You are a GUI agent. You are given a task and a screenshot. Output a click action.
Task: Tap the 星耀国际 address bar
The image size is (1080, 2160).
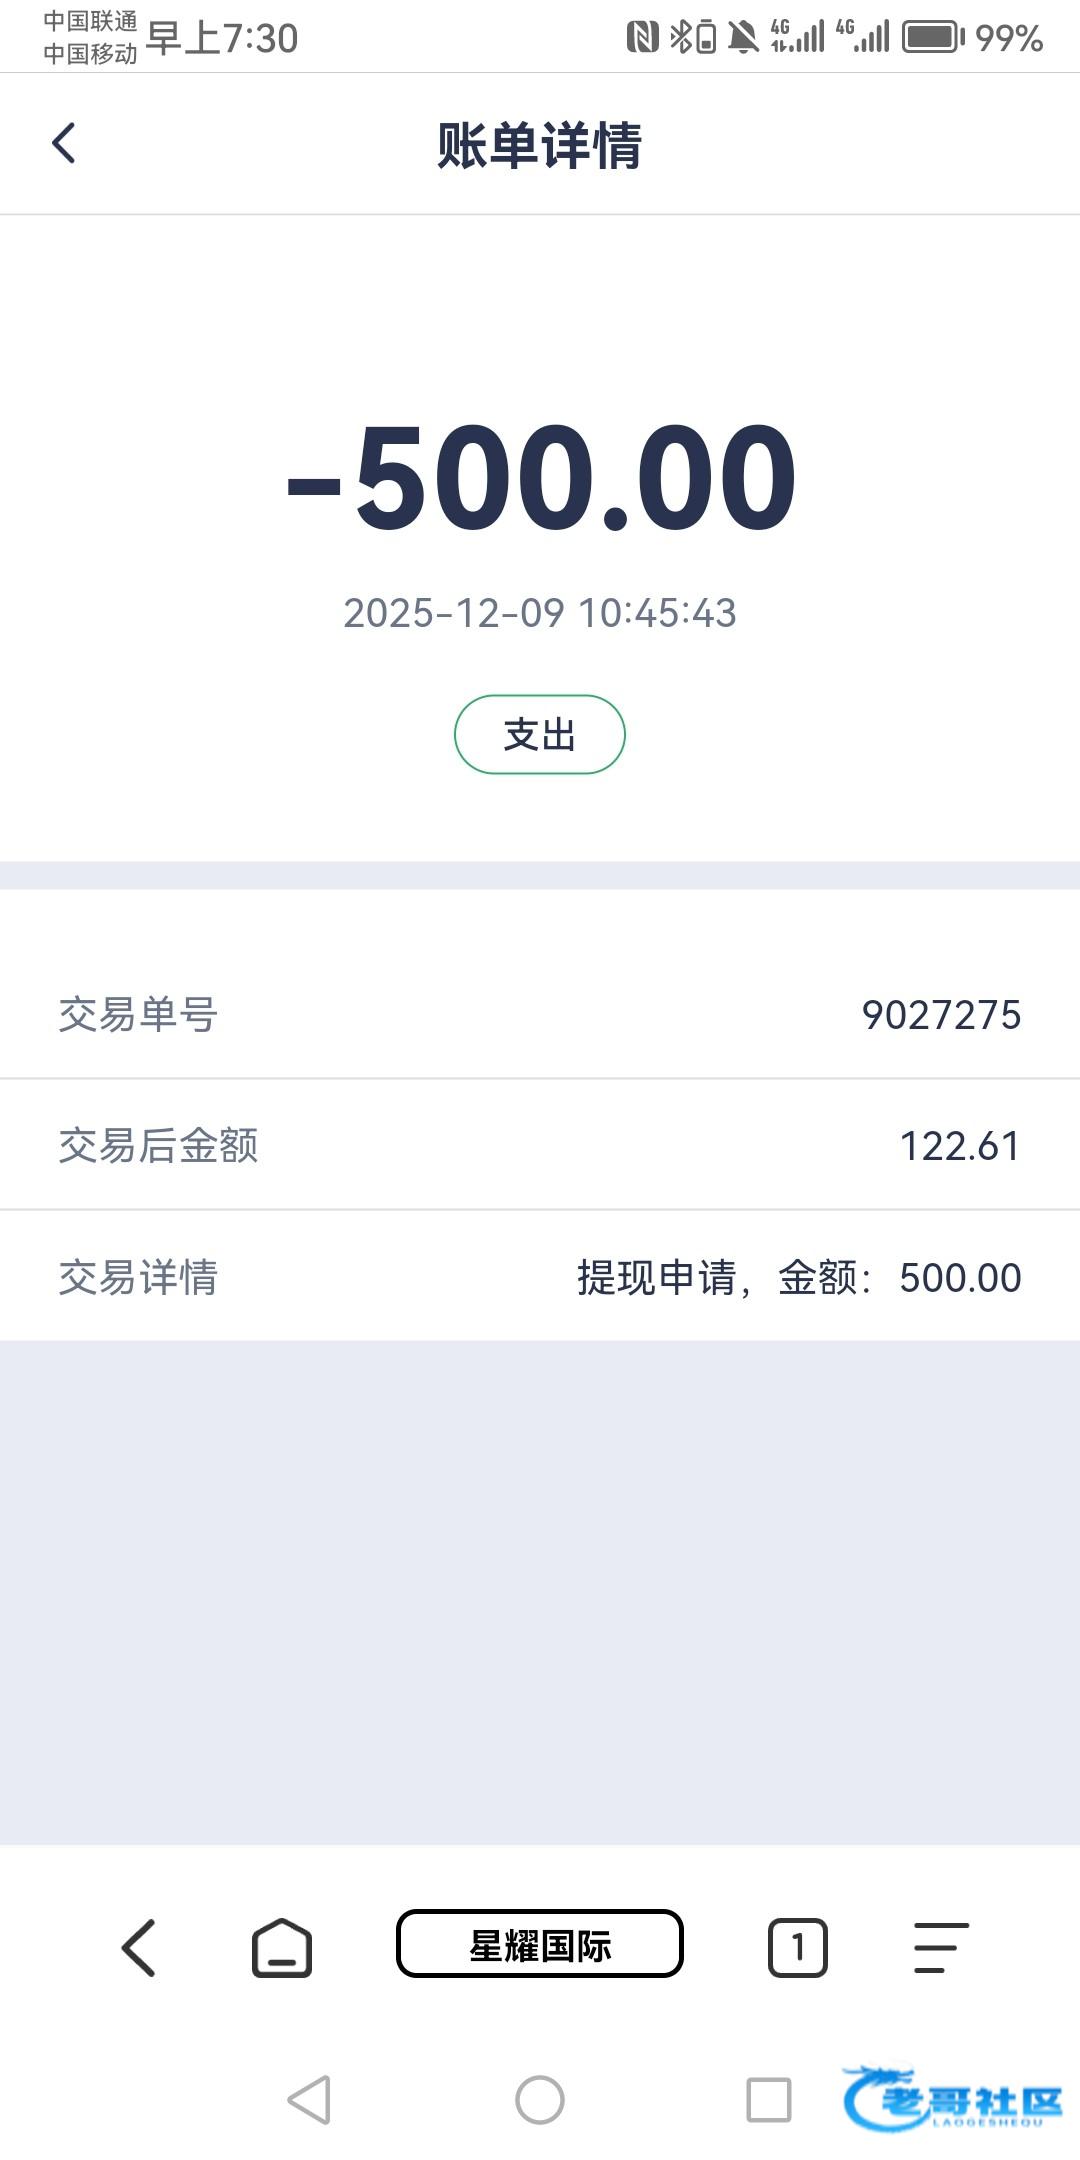540,1944
